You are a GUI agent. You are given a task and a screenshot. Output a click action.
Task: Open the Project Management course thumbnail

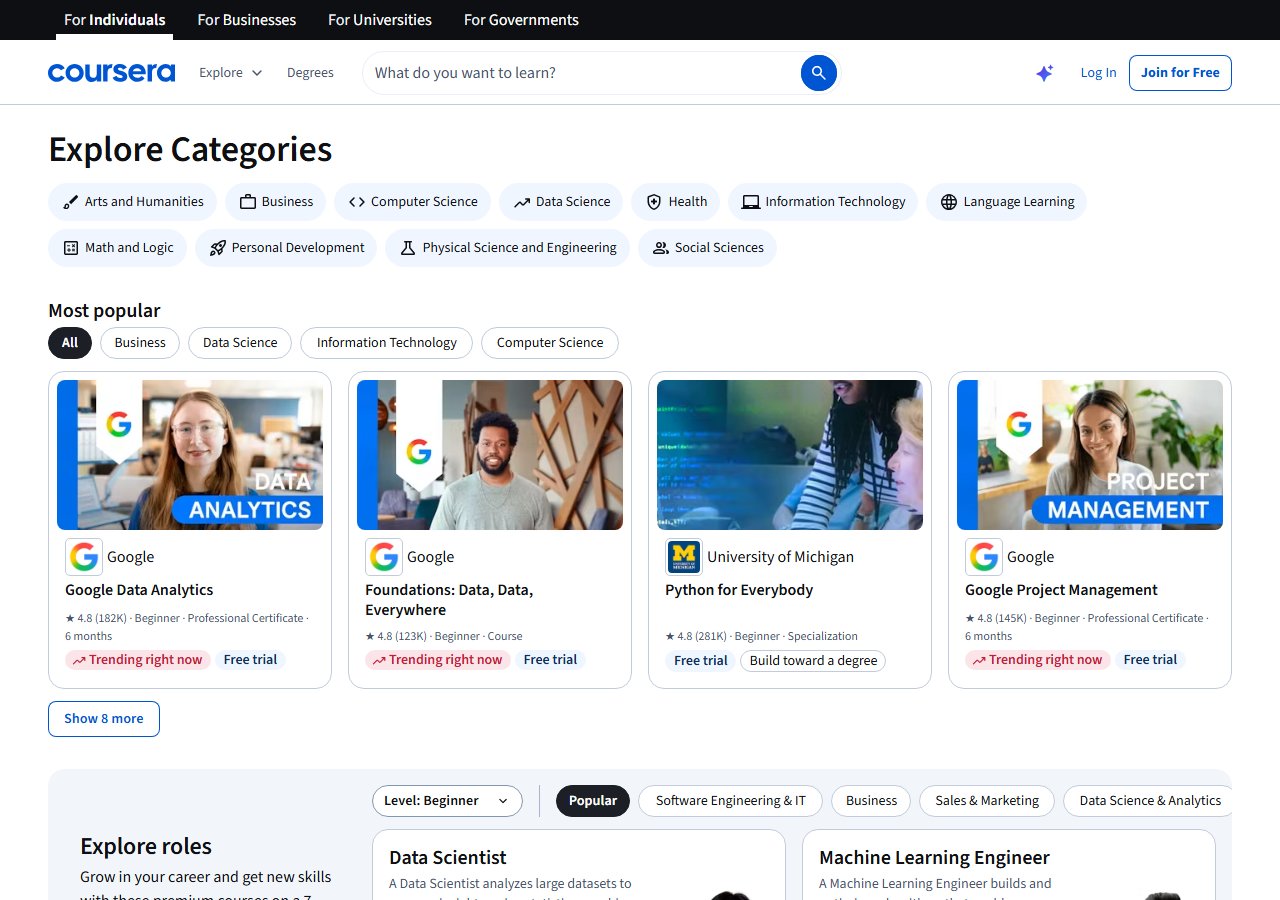click(1090, 455)
